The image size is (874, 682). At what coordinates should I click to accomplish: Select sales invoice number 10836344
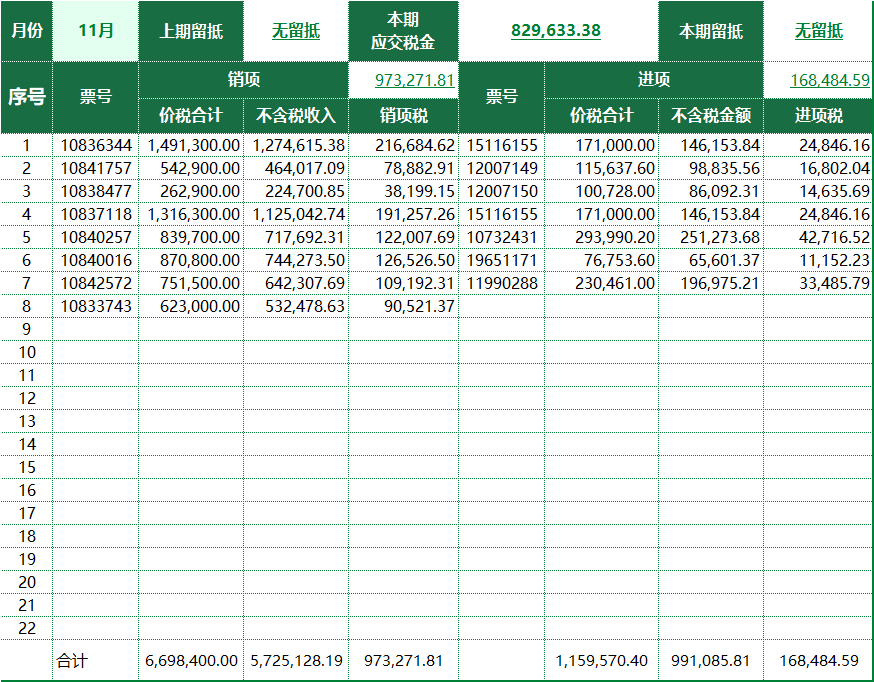96,146
